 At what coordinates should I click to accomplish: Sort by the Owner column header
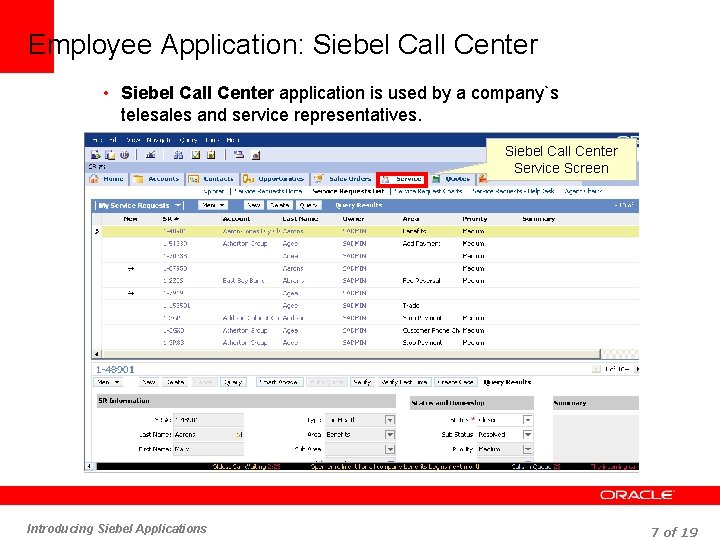[353, 219]
